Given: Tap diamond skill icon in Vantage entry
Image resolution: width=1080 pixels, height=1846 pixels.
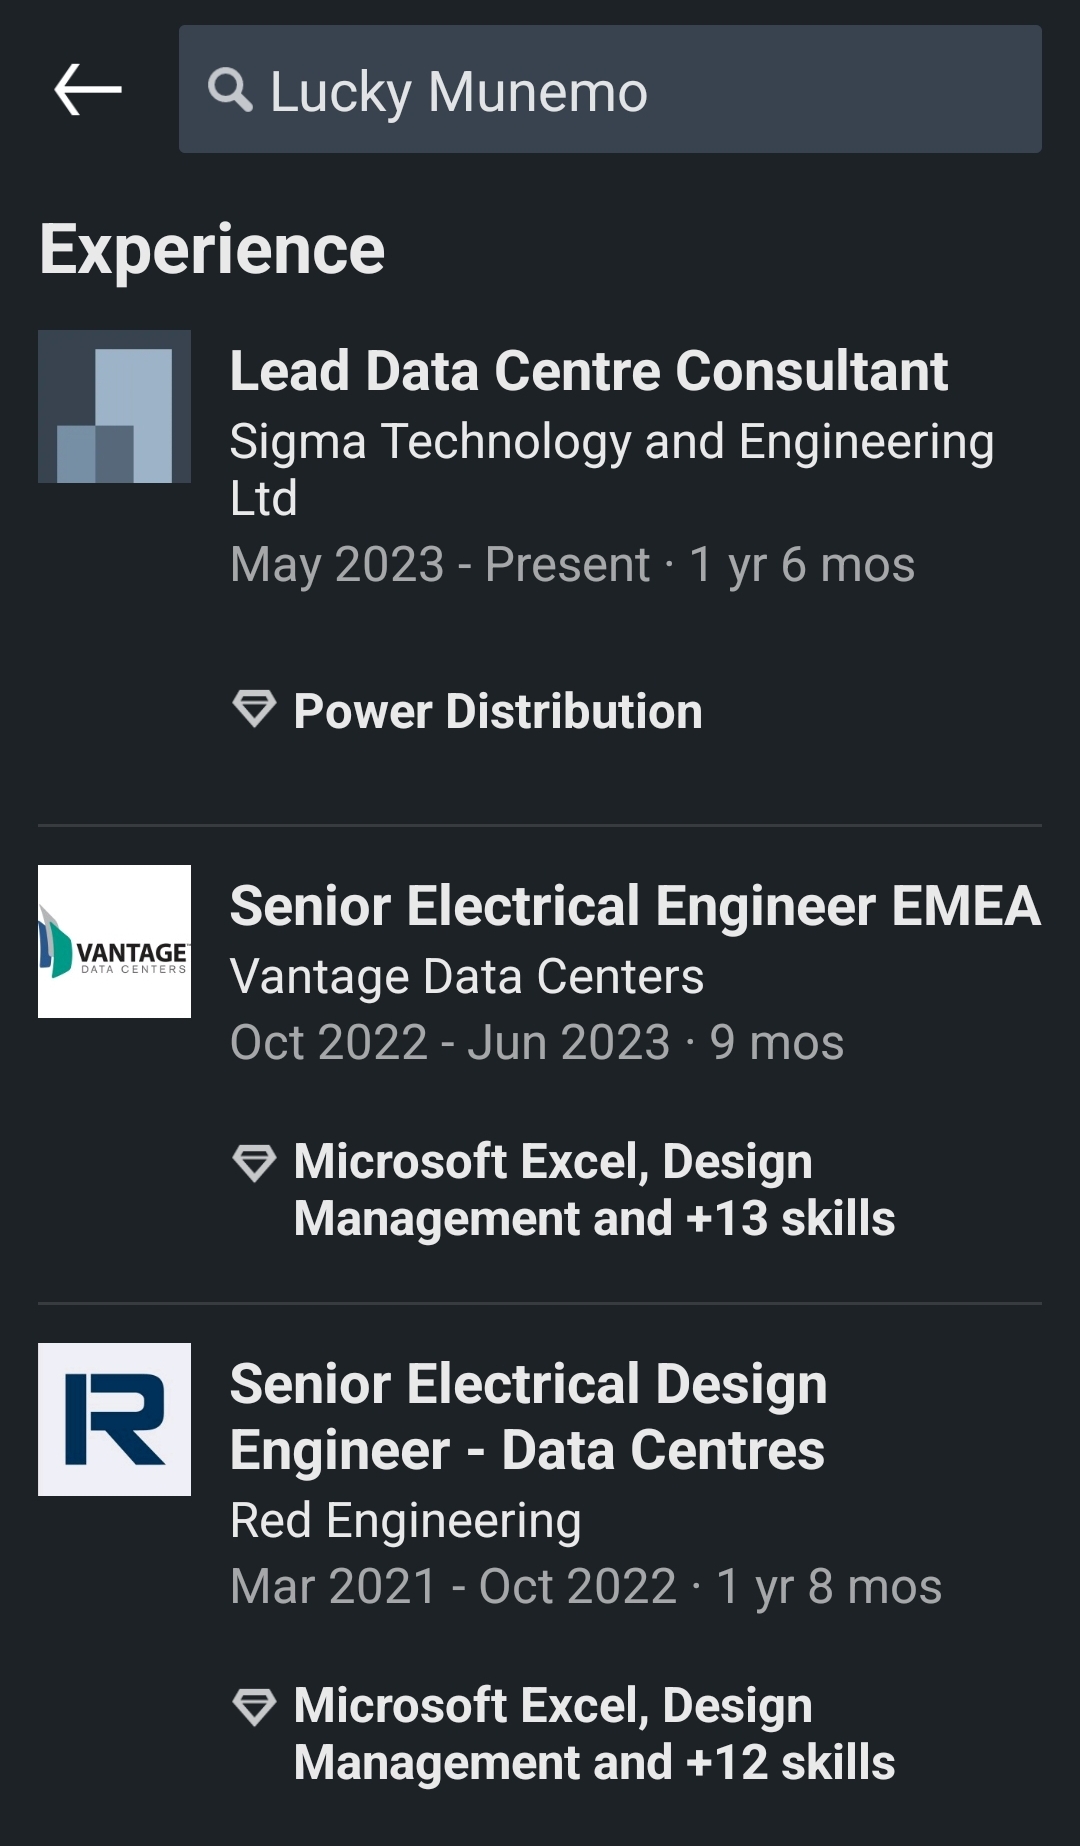Looking at the screenshot, I should click(x=254, y=1162).
